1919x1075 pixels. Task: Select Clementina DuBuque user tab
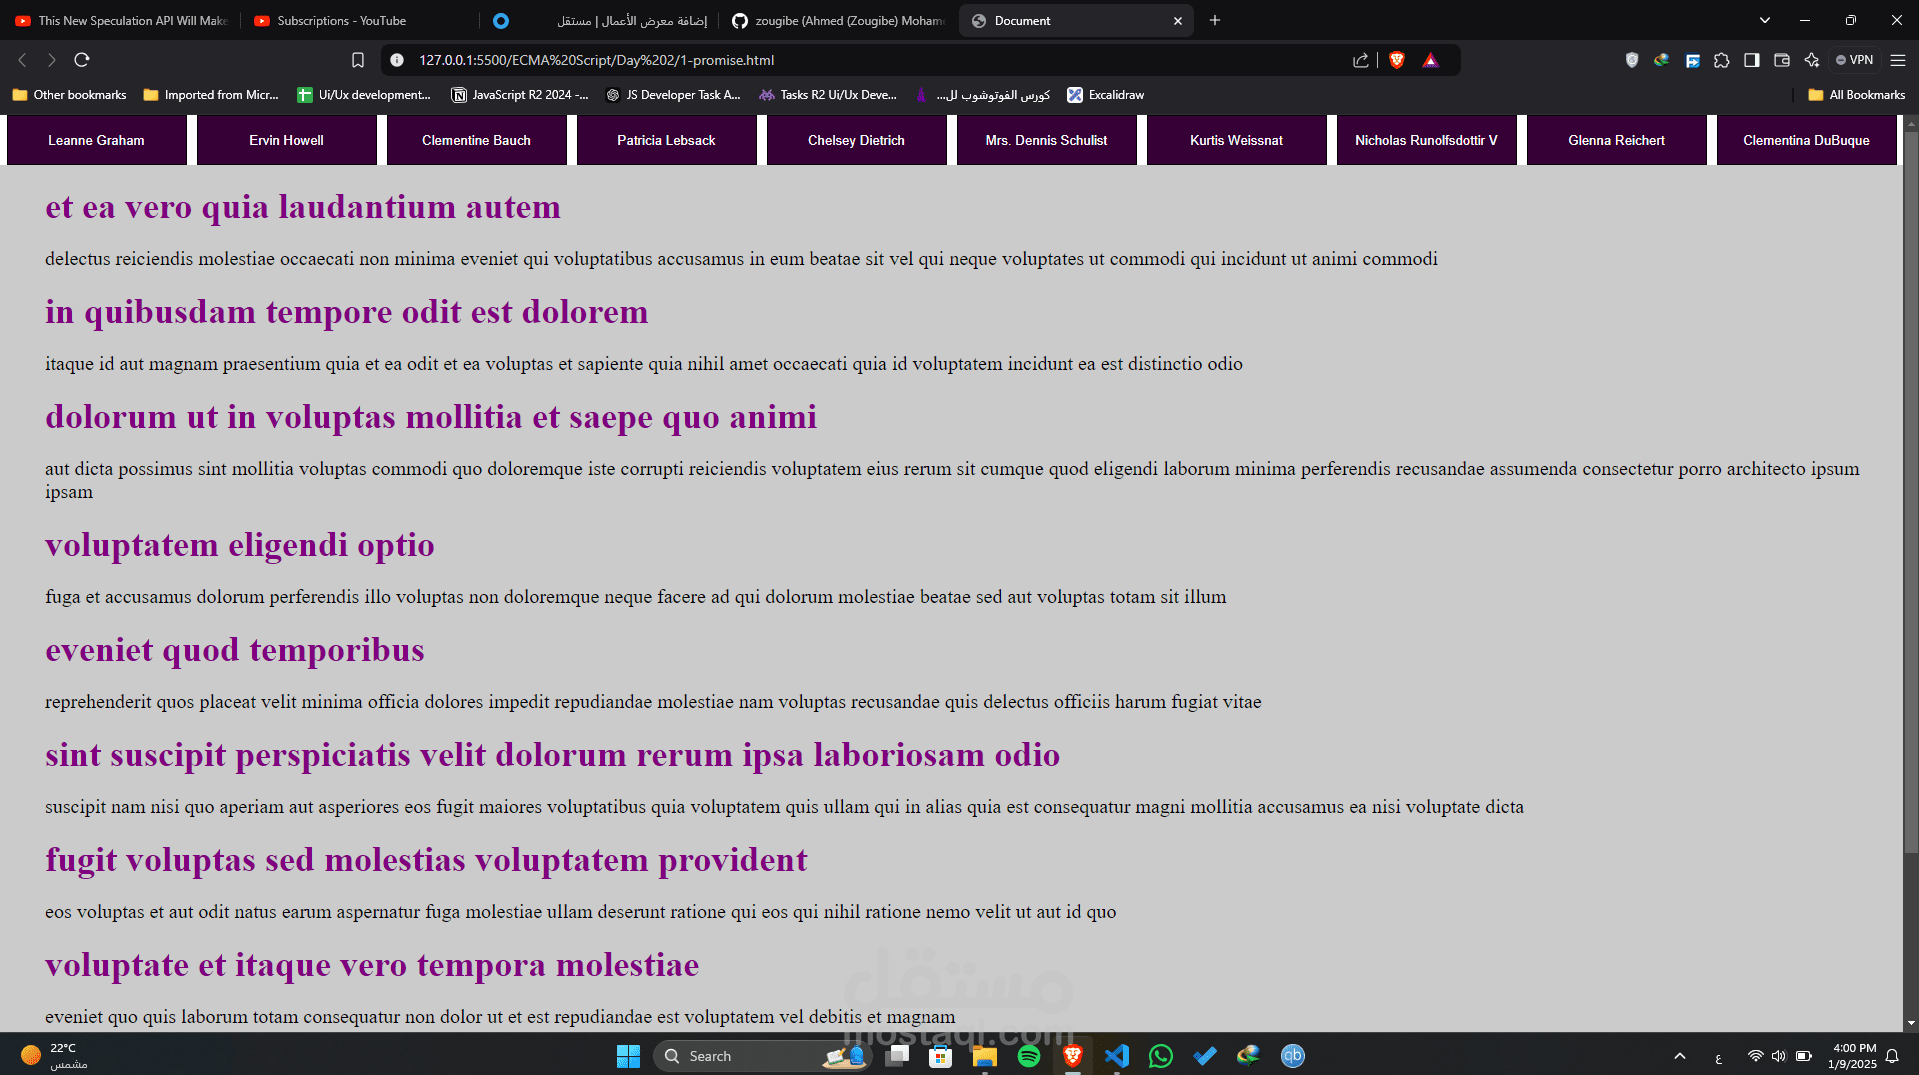[x=1806, y=140]
